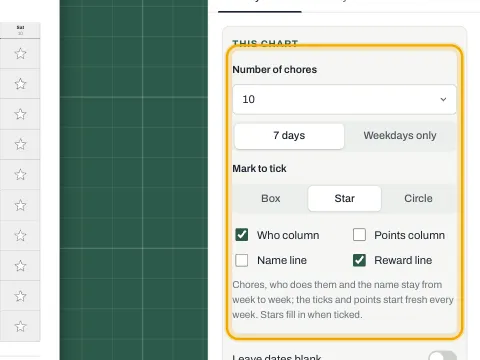Switch to Weekdays only
The width and height of the screenshot is (480, 360).
point(400,136)
